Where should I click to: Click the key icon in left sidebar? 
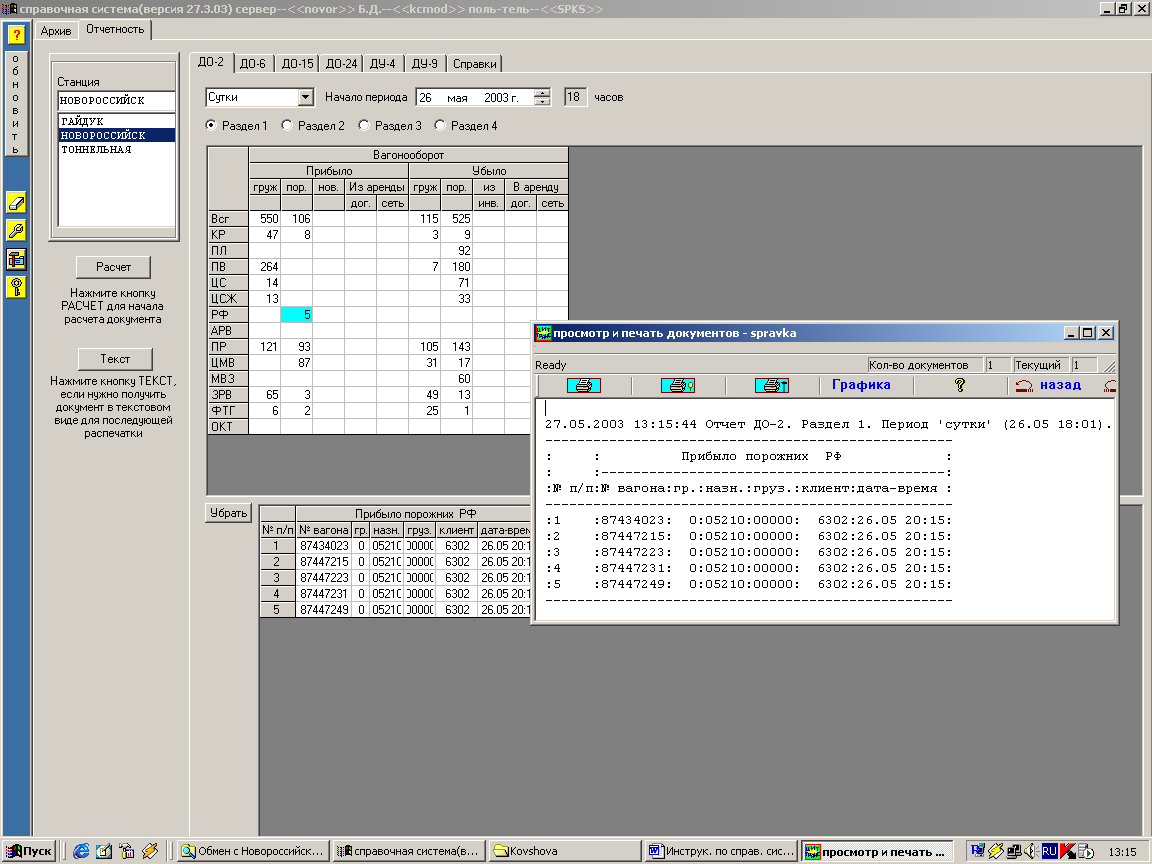click(16, 287)
